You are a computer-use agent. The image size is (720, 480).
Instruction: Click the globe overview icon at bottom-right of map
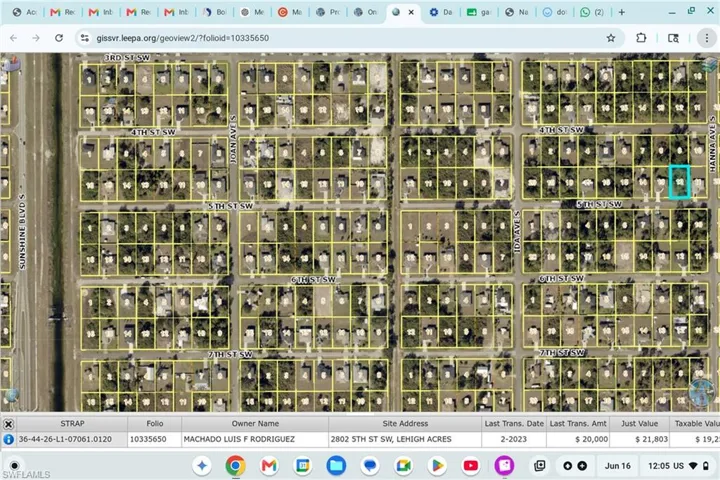(701, 393)
